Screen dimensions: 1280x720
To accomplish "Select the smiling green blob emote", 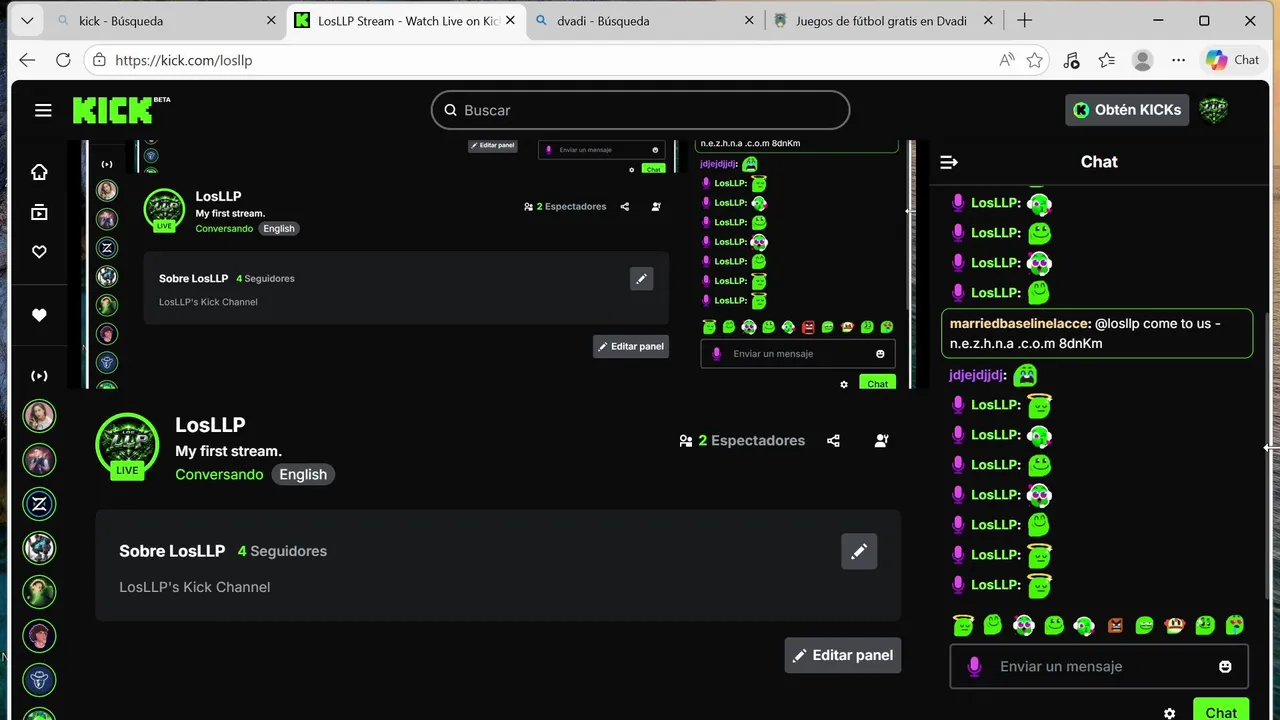I will pos(1054,625).
